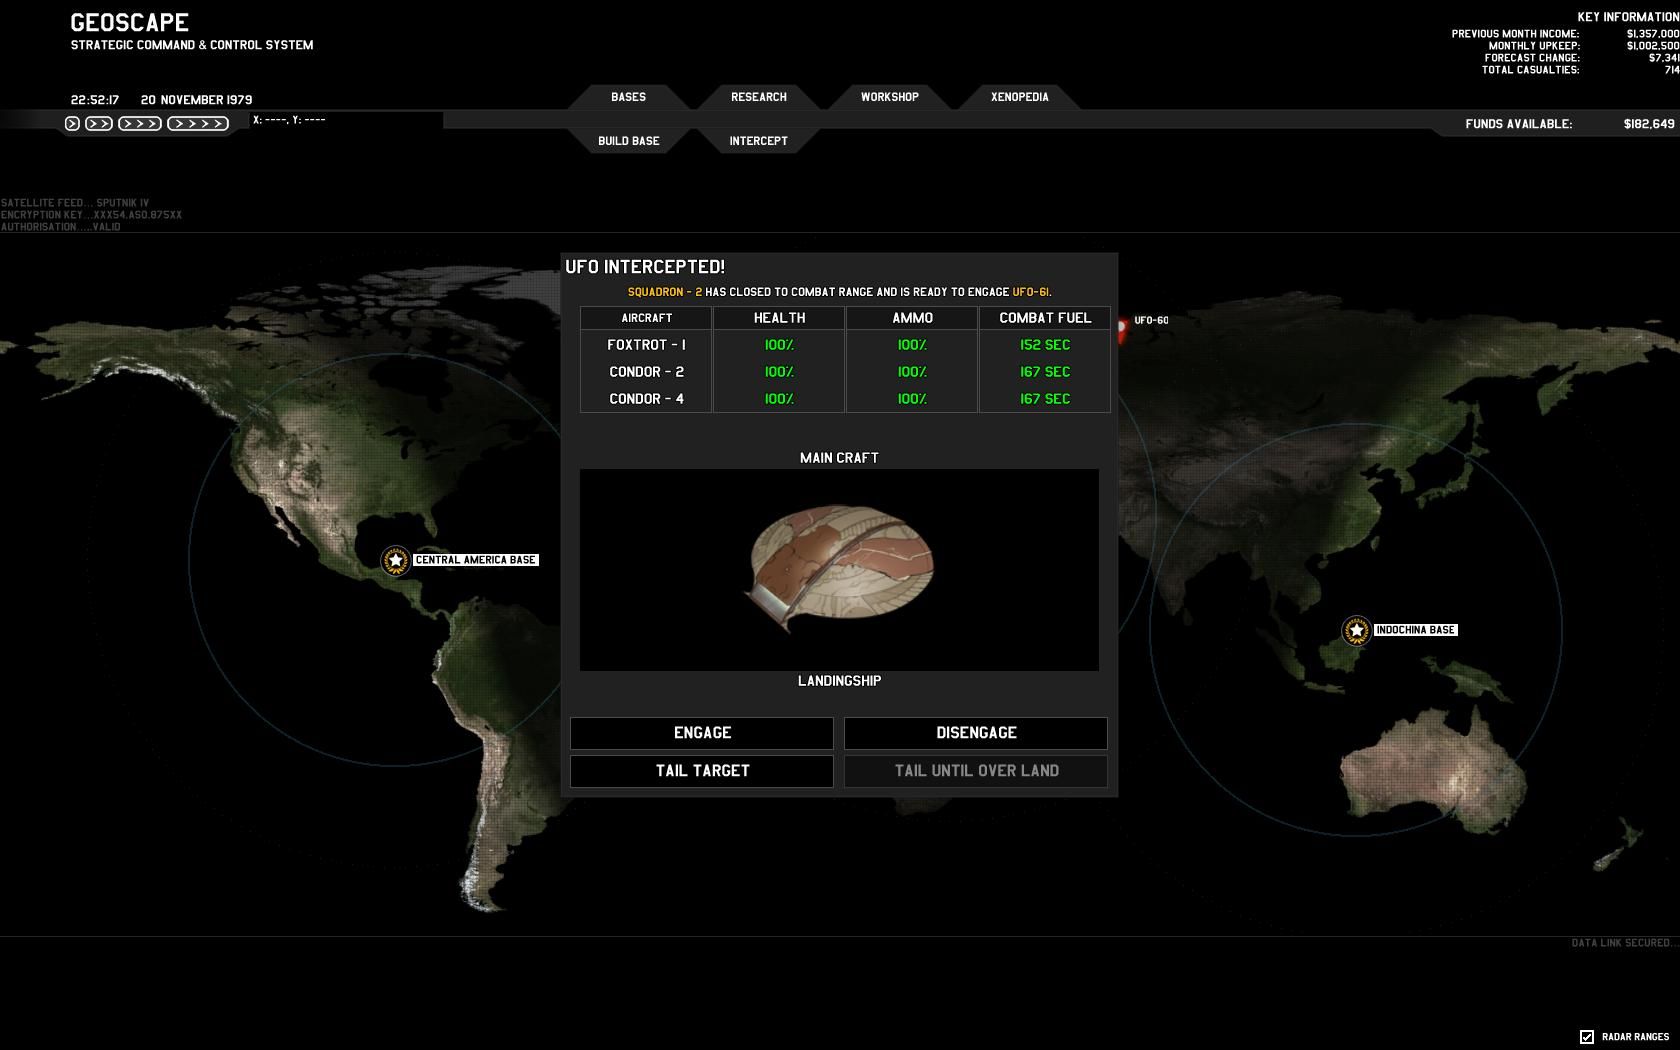Click the Indochina Base star icon
Image resolution: width=1680 pixels, height=1050 pixels.
tap(1356, 630)
